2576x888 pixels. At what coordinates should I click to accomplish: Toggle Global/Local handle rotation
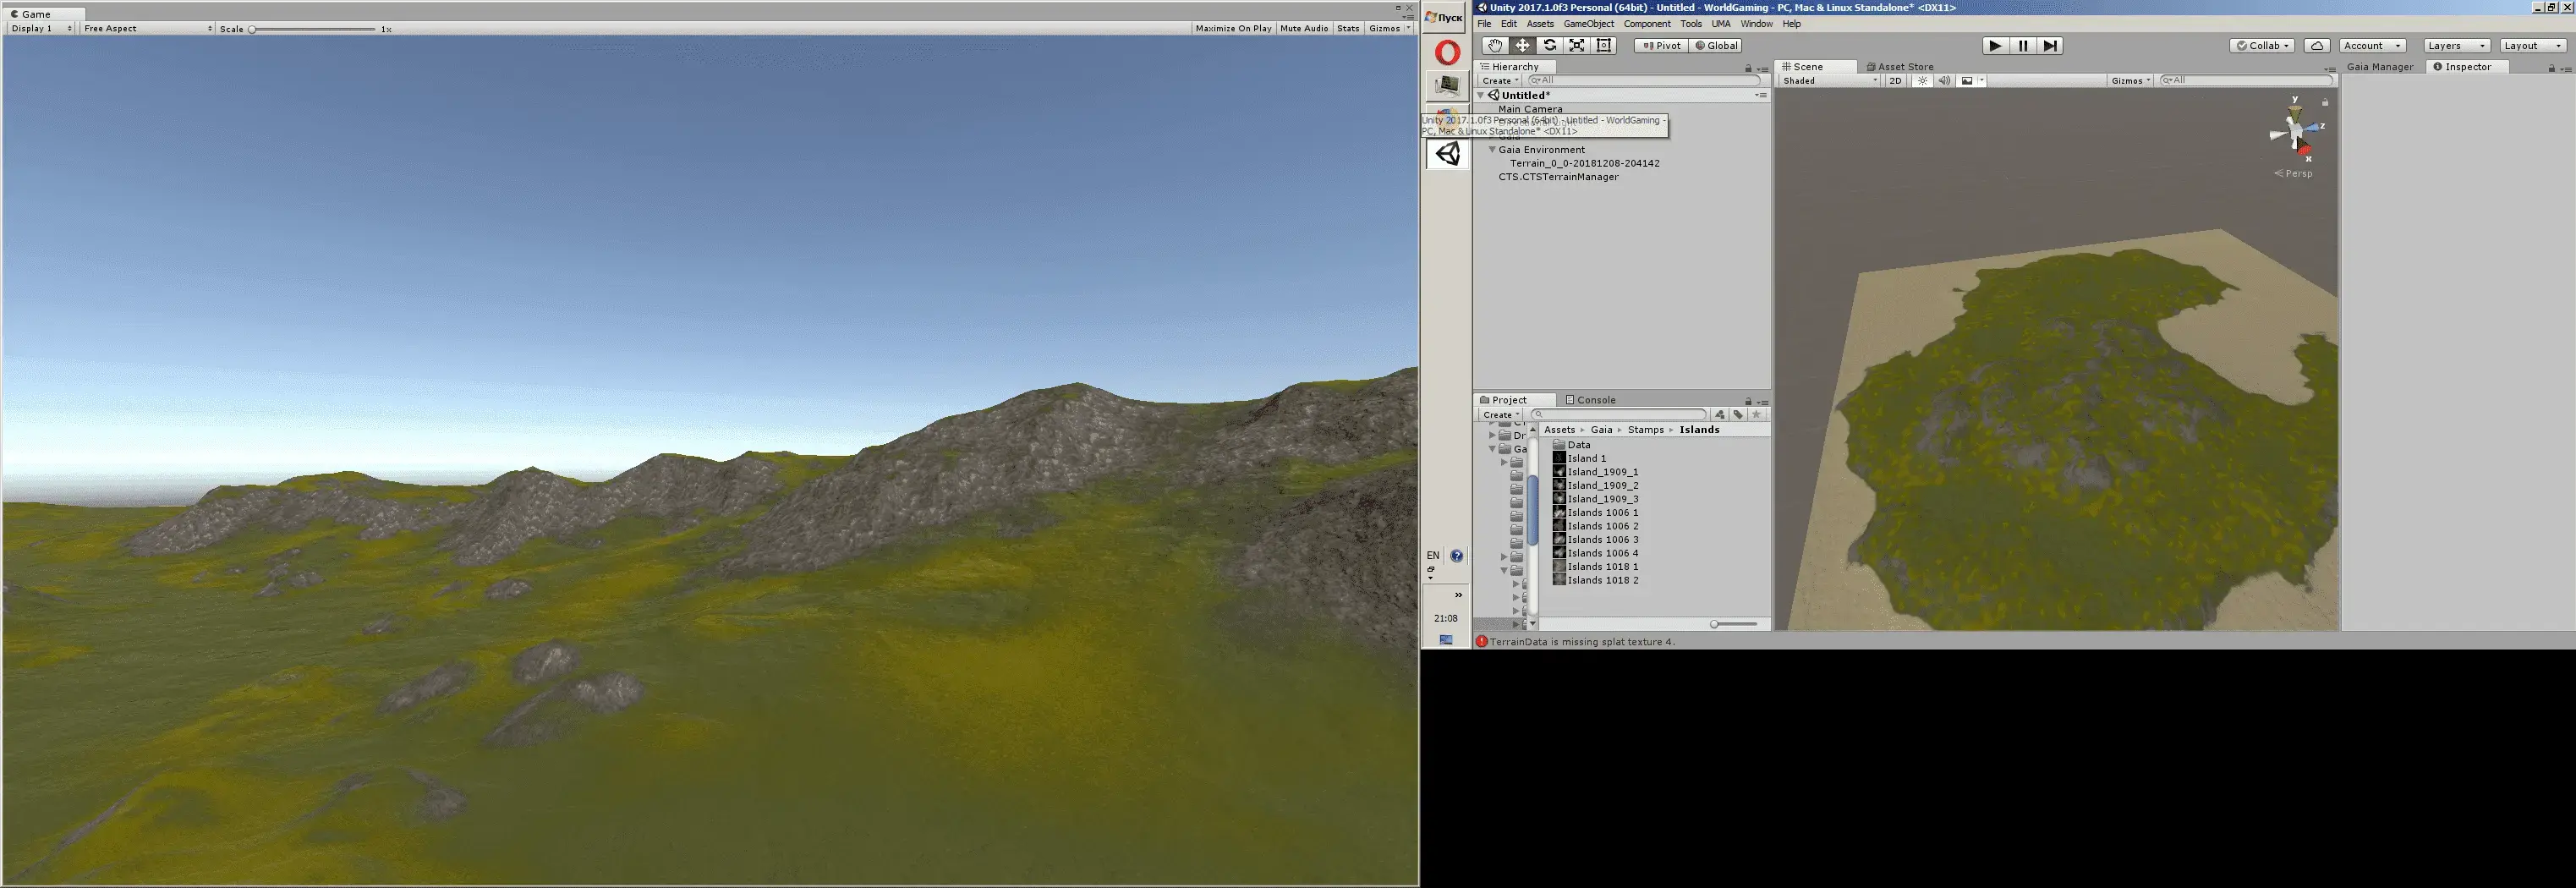click(x=1716, y=46)
